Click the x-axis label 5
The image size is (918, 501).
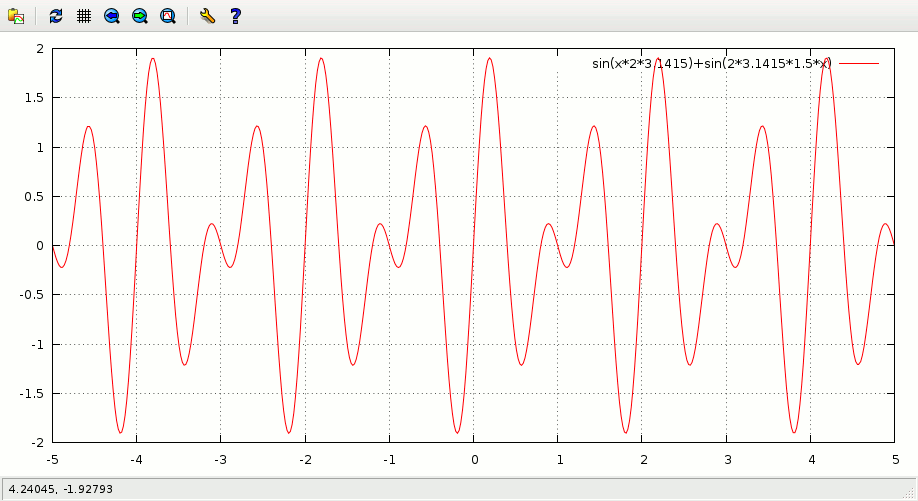click(896, 460)
